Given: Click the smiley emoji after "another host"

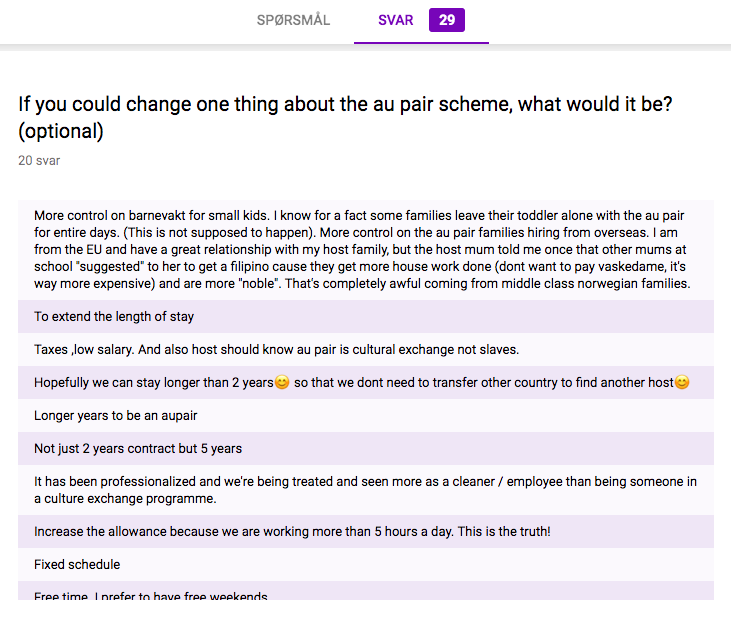Looking at the screenshot, I should pos(682,383).
